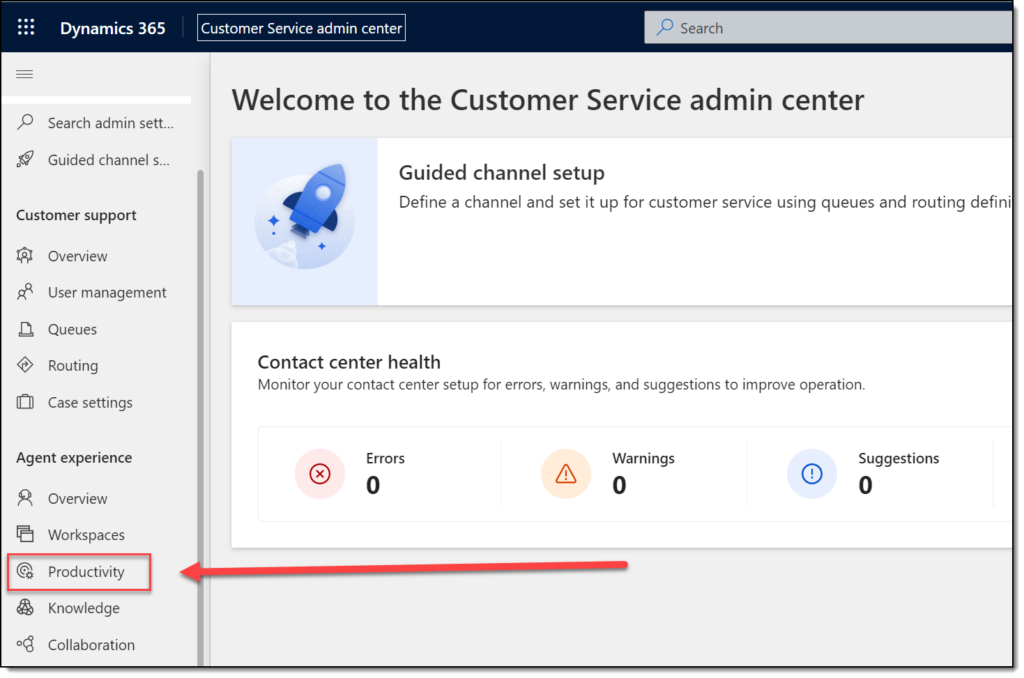Click the Dynamics 365 title link
Image resolution: width=1024 pixels, height=678 pixels.
112,28
